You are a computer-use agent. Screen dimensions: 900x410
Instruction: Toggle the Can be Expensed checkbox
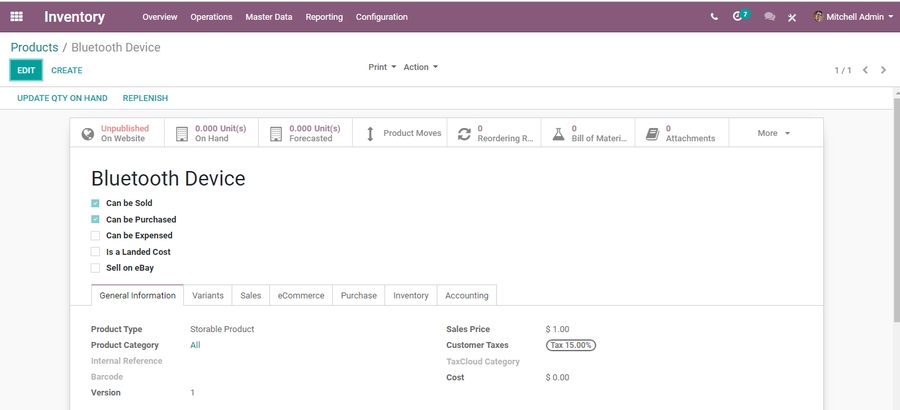click(x=96, y=236)
